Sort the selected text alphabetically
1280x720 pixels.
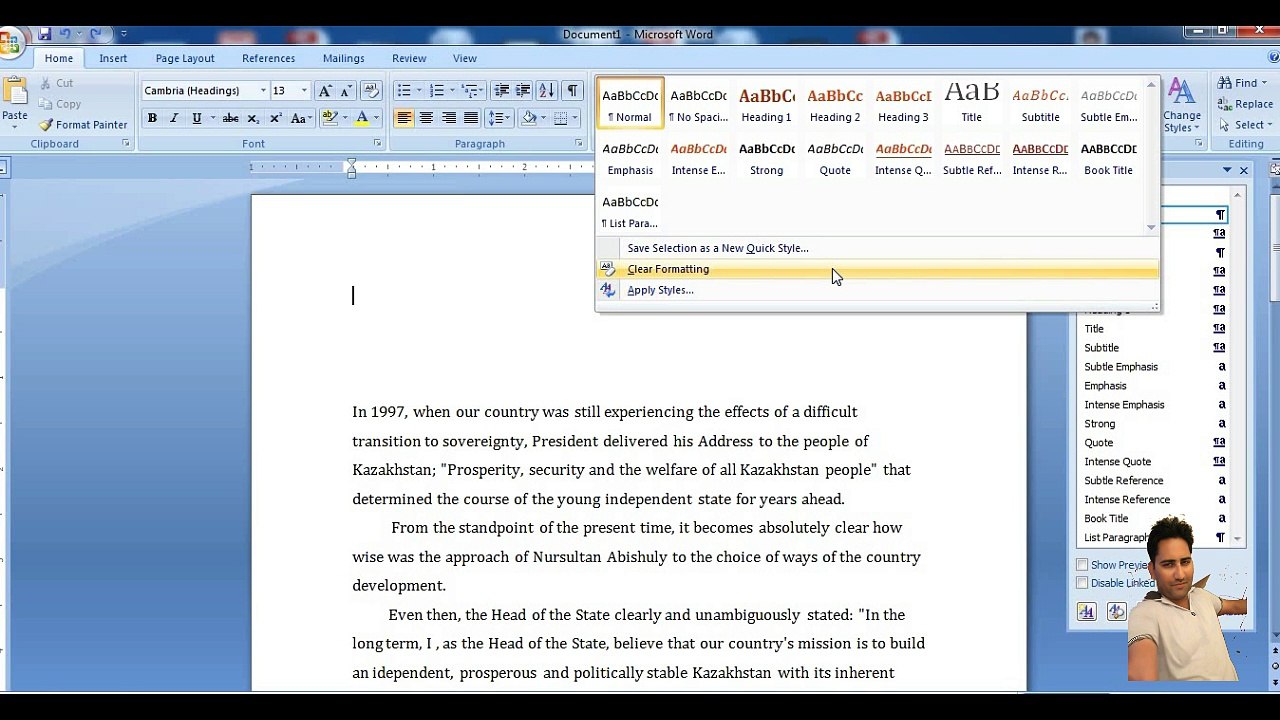546,91
